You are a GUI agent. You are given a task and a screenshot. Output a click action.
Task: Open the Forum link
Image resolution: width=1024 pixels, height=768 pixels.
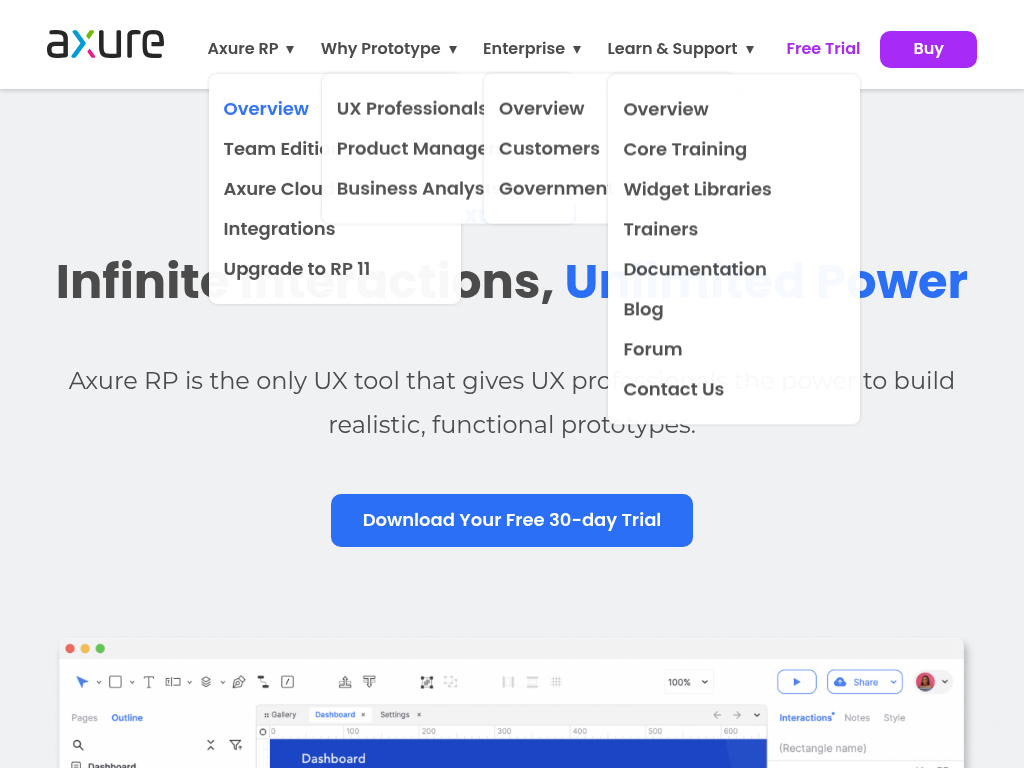point(652,349)
